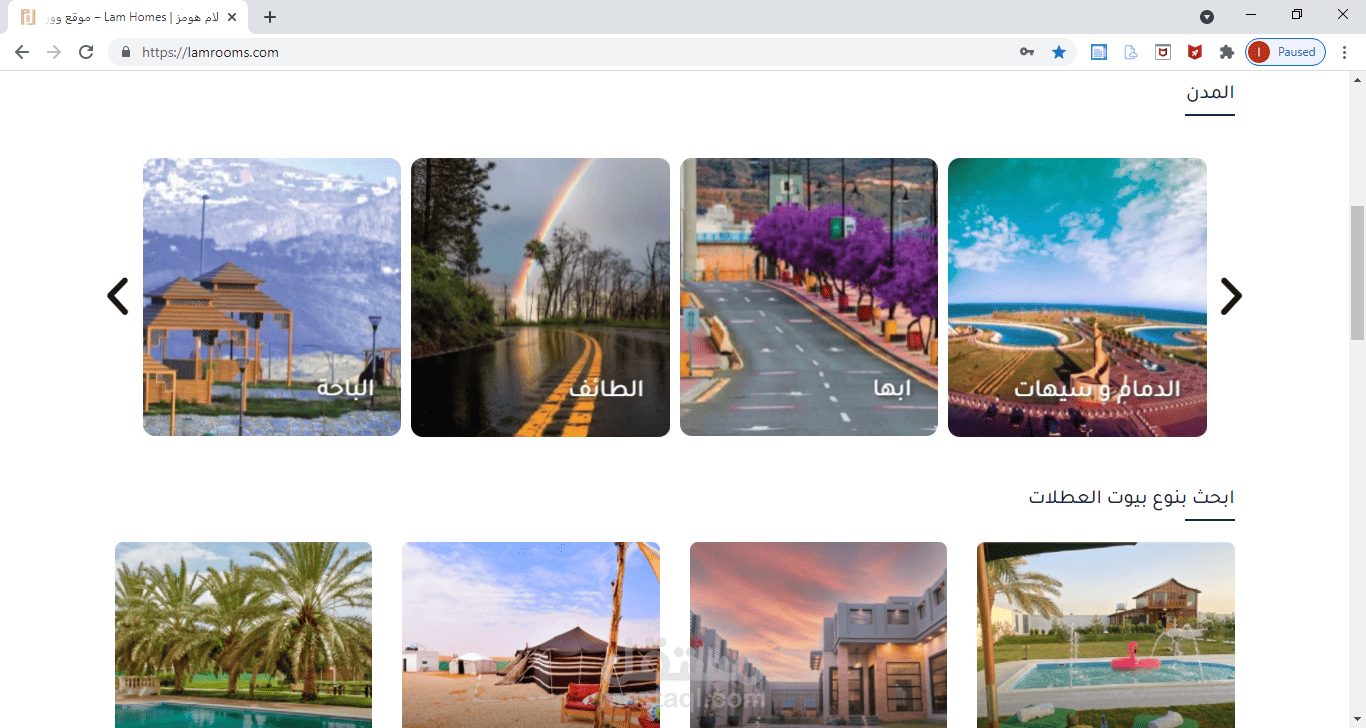This screenshot has height=728, width=1366.
Task: Click the padlock site info icon
Action: pyautogui.click(x=125, y=52)
